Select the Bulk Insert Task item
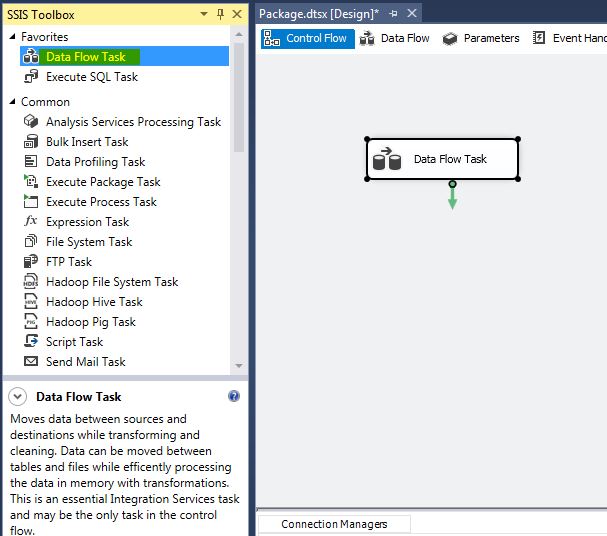This screenshot has height=536, width=607. tap(124, 142)
